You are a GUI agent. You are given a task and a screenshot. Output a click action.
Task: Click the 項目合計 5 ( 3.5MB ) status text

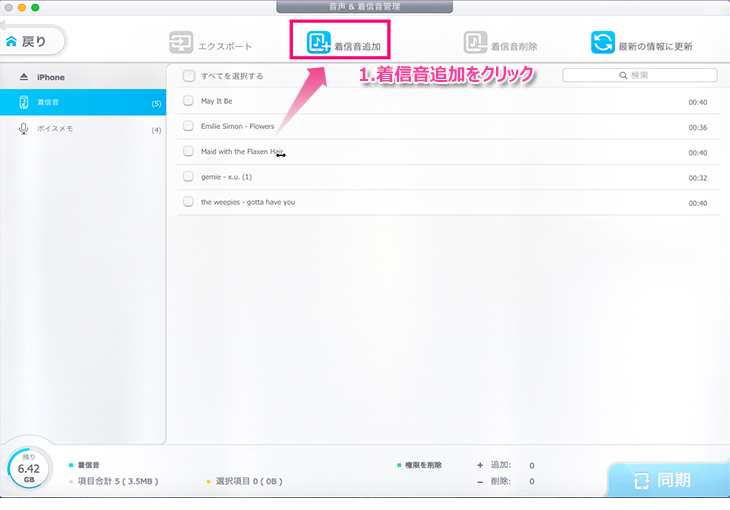point(118,481)
